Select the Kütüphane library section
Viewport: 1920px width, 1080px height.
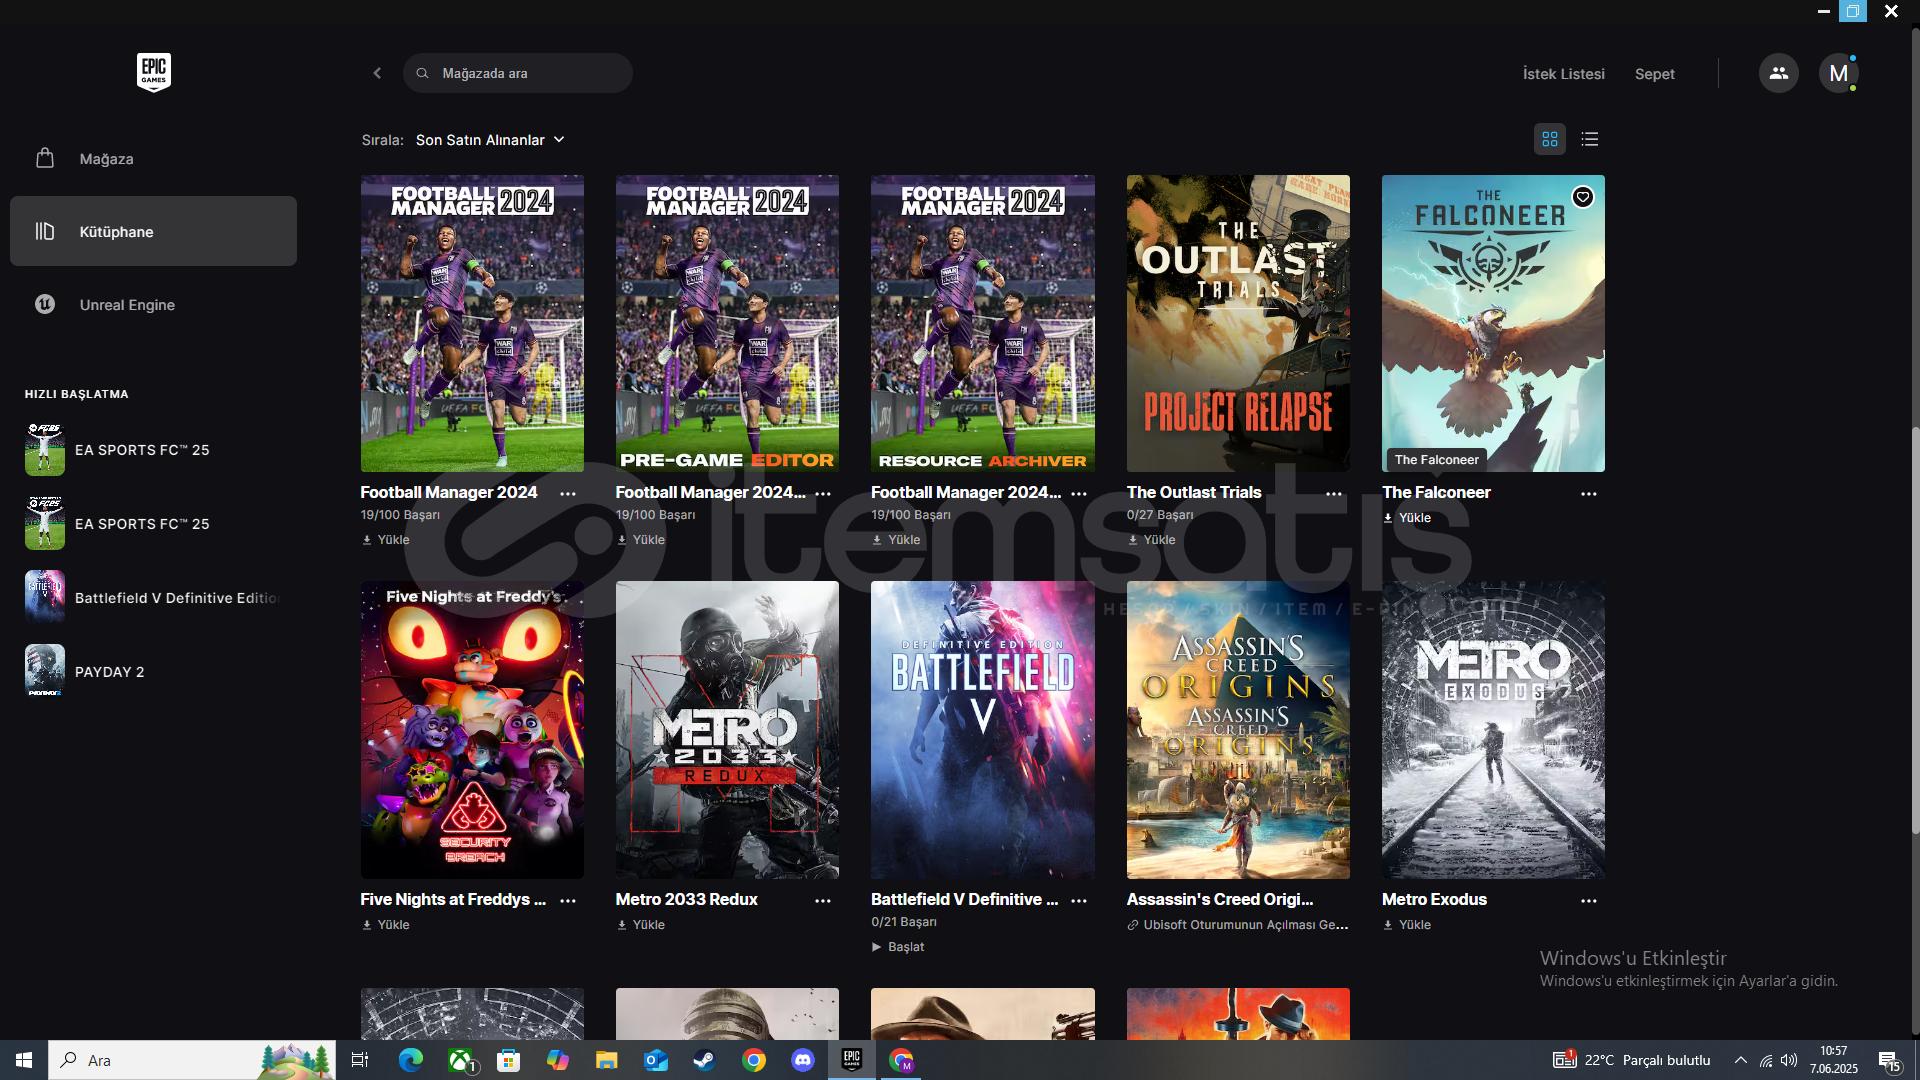coord(153,231)
